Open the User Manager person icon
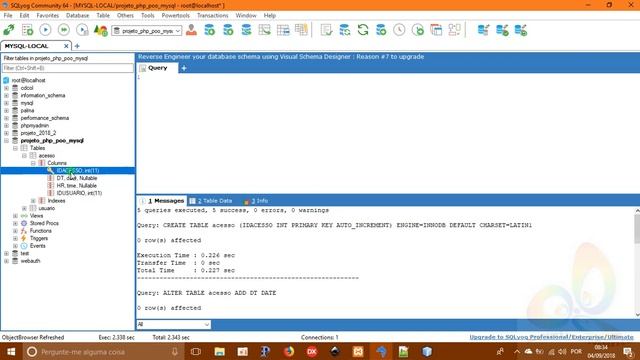640x360 pixels. (191, 30)
